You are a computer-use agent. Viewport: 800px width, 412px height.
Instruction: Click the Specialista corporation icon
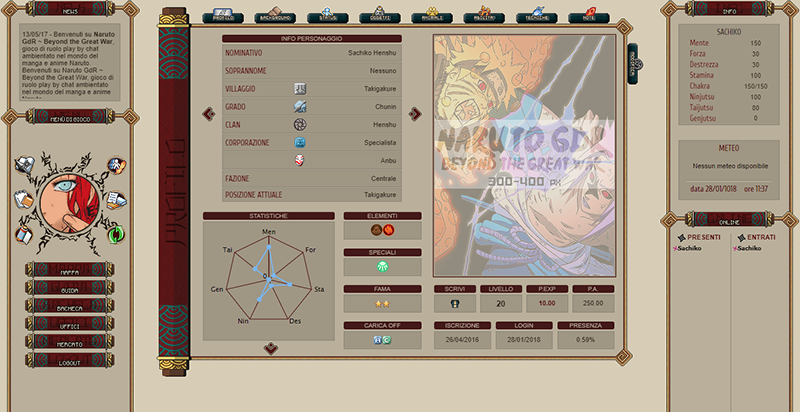pos(300,142)
